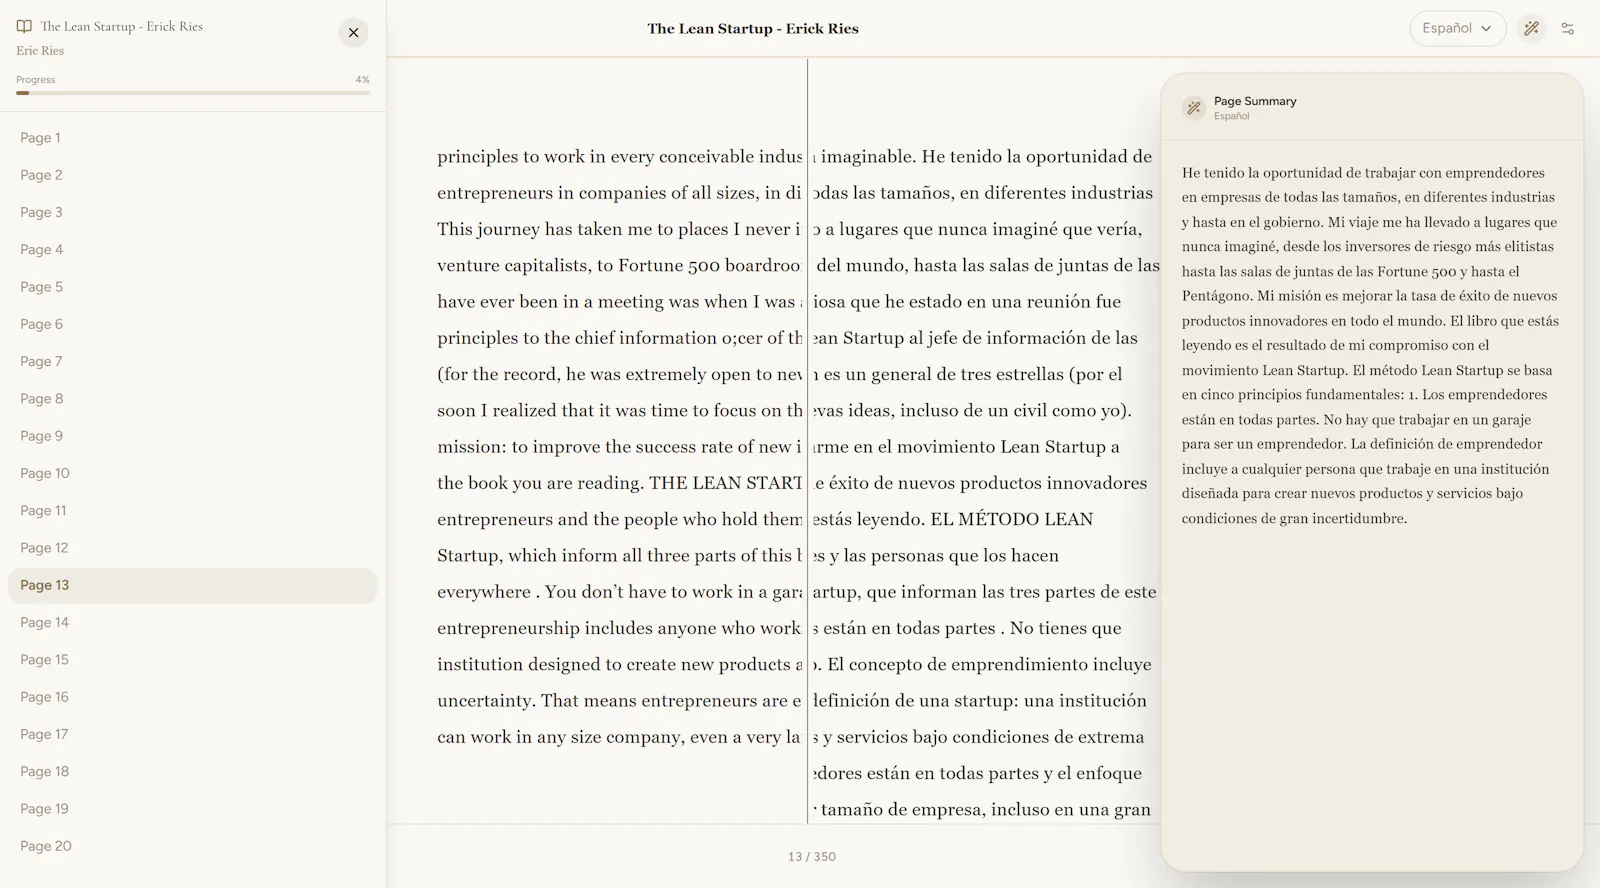Click the sidebar title The Lean Startup - Erick Ries
The width and height of the screenshot is (1600, 888).
coord(121,27)
